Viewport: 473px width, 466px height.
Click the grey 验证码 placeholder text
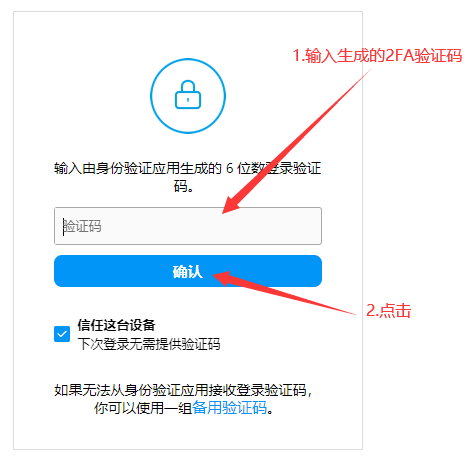[83, 226]
